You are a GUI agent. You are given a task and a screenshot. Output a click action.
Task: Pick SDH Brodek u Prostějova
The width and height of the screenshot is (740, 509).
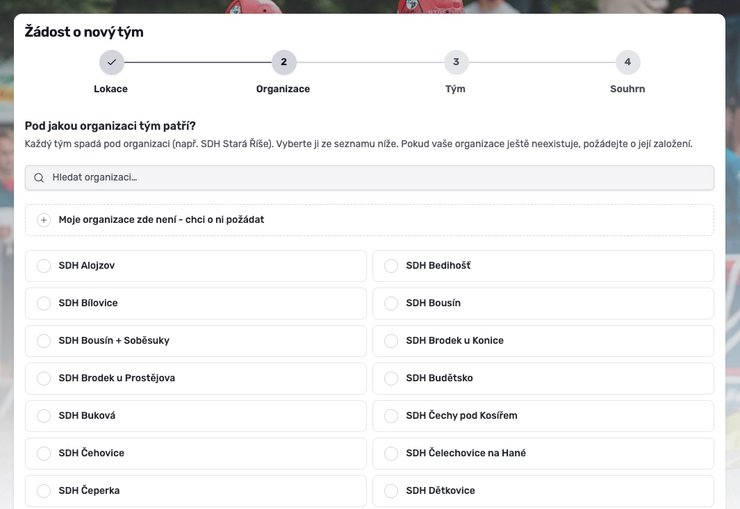196,378
